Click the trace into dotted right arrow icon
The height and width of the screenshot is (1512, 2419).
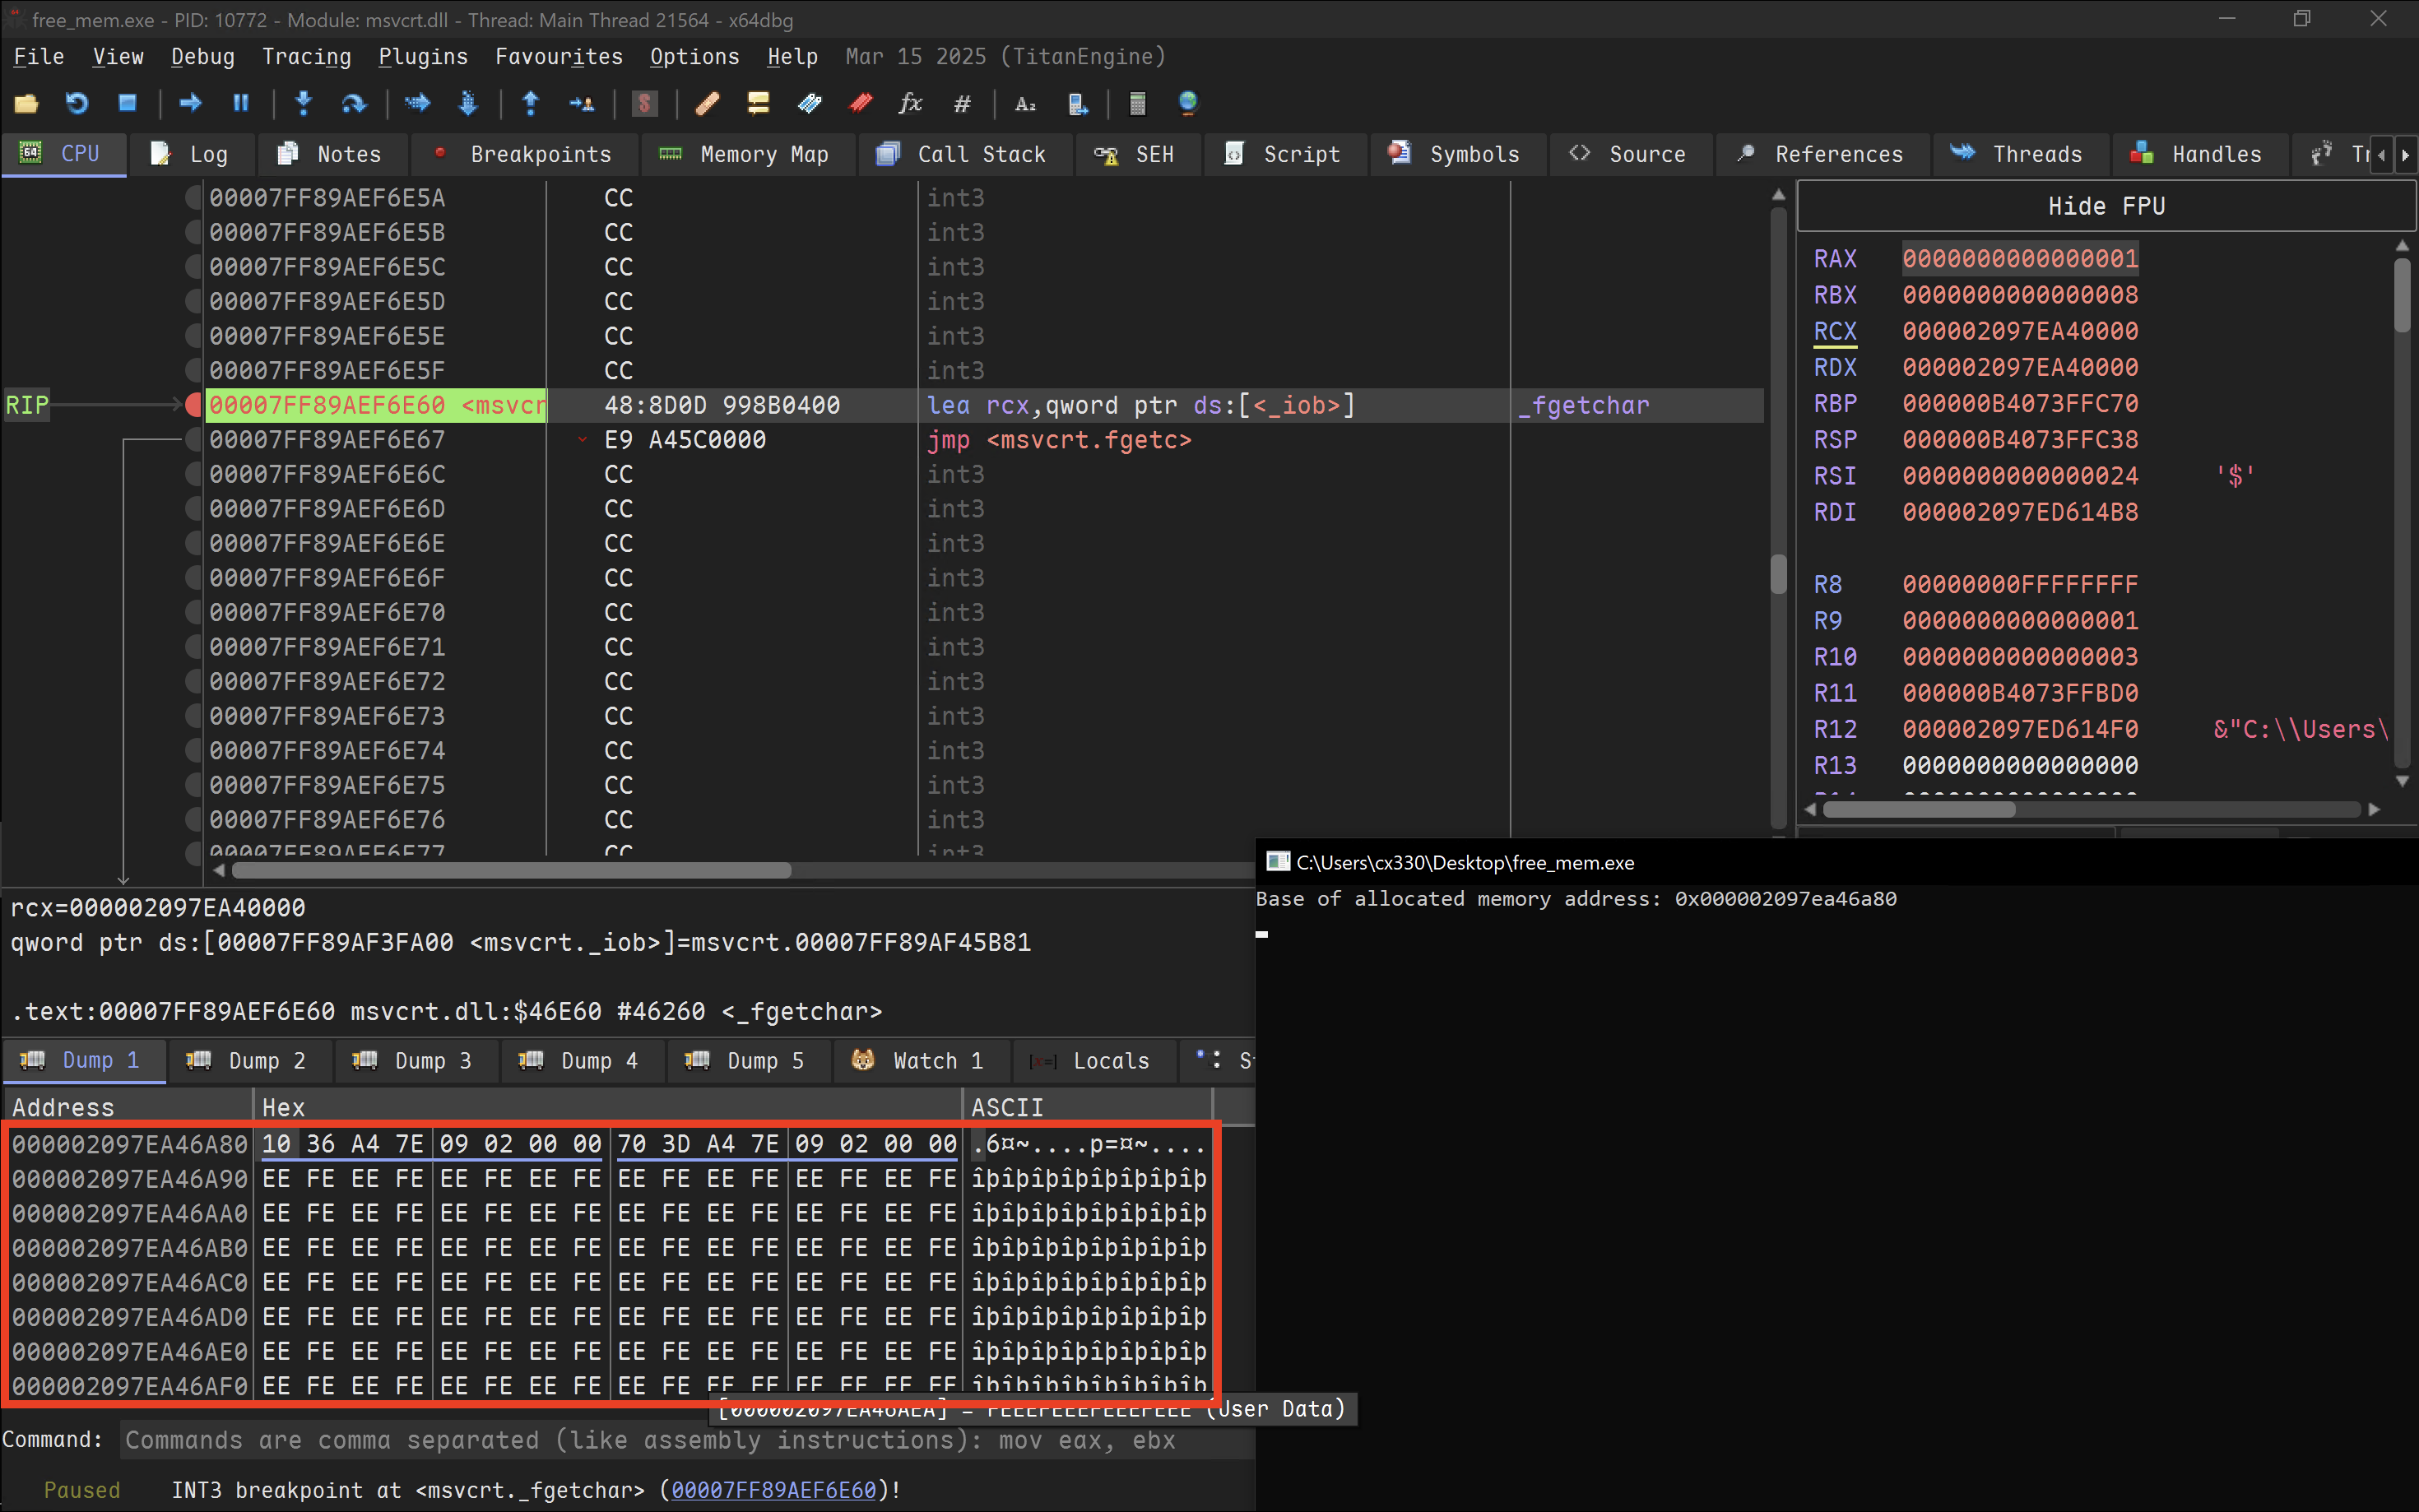click(417, 103)
